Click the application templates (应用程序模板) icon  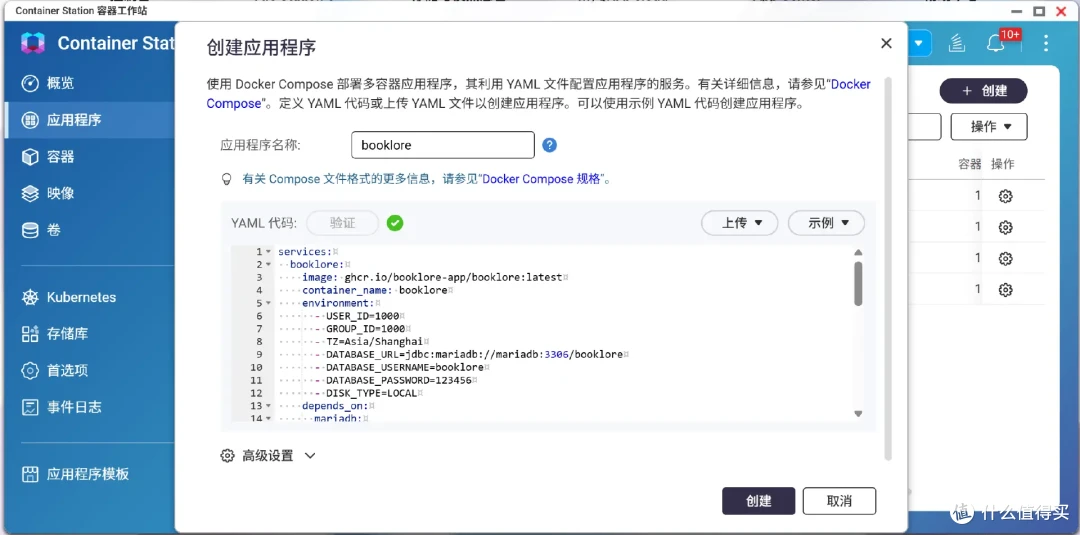pyautogui.click(x=30, y=474)
